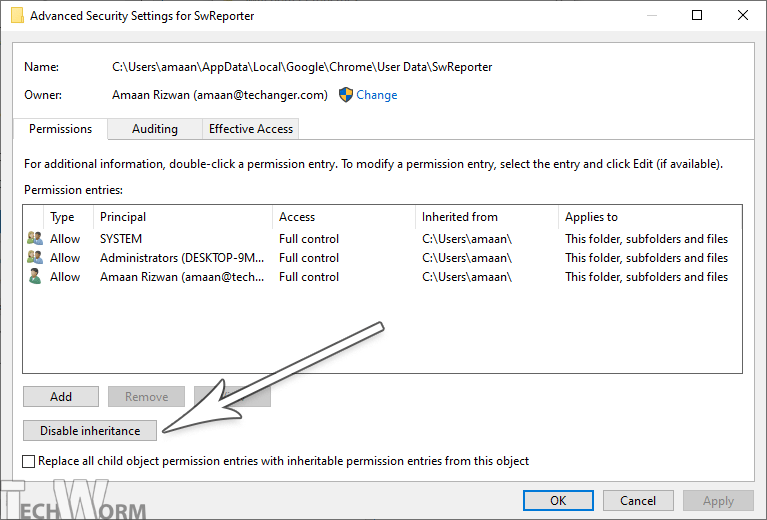Click the SYSTEM entry group icon
The width and height of the screenshot is (767, 520).
coord(35,239)
